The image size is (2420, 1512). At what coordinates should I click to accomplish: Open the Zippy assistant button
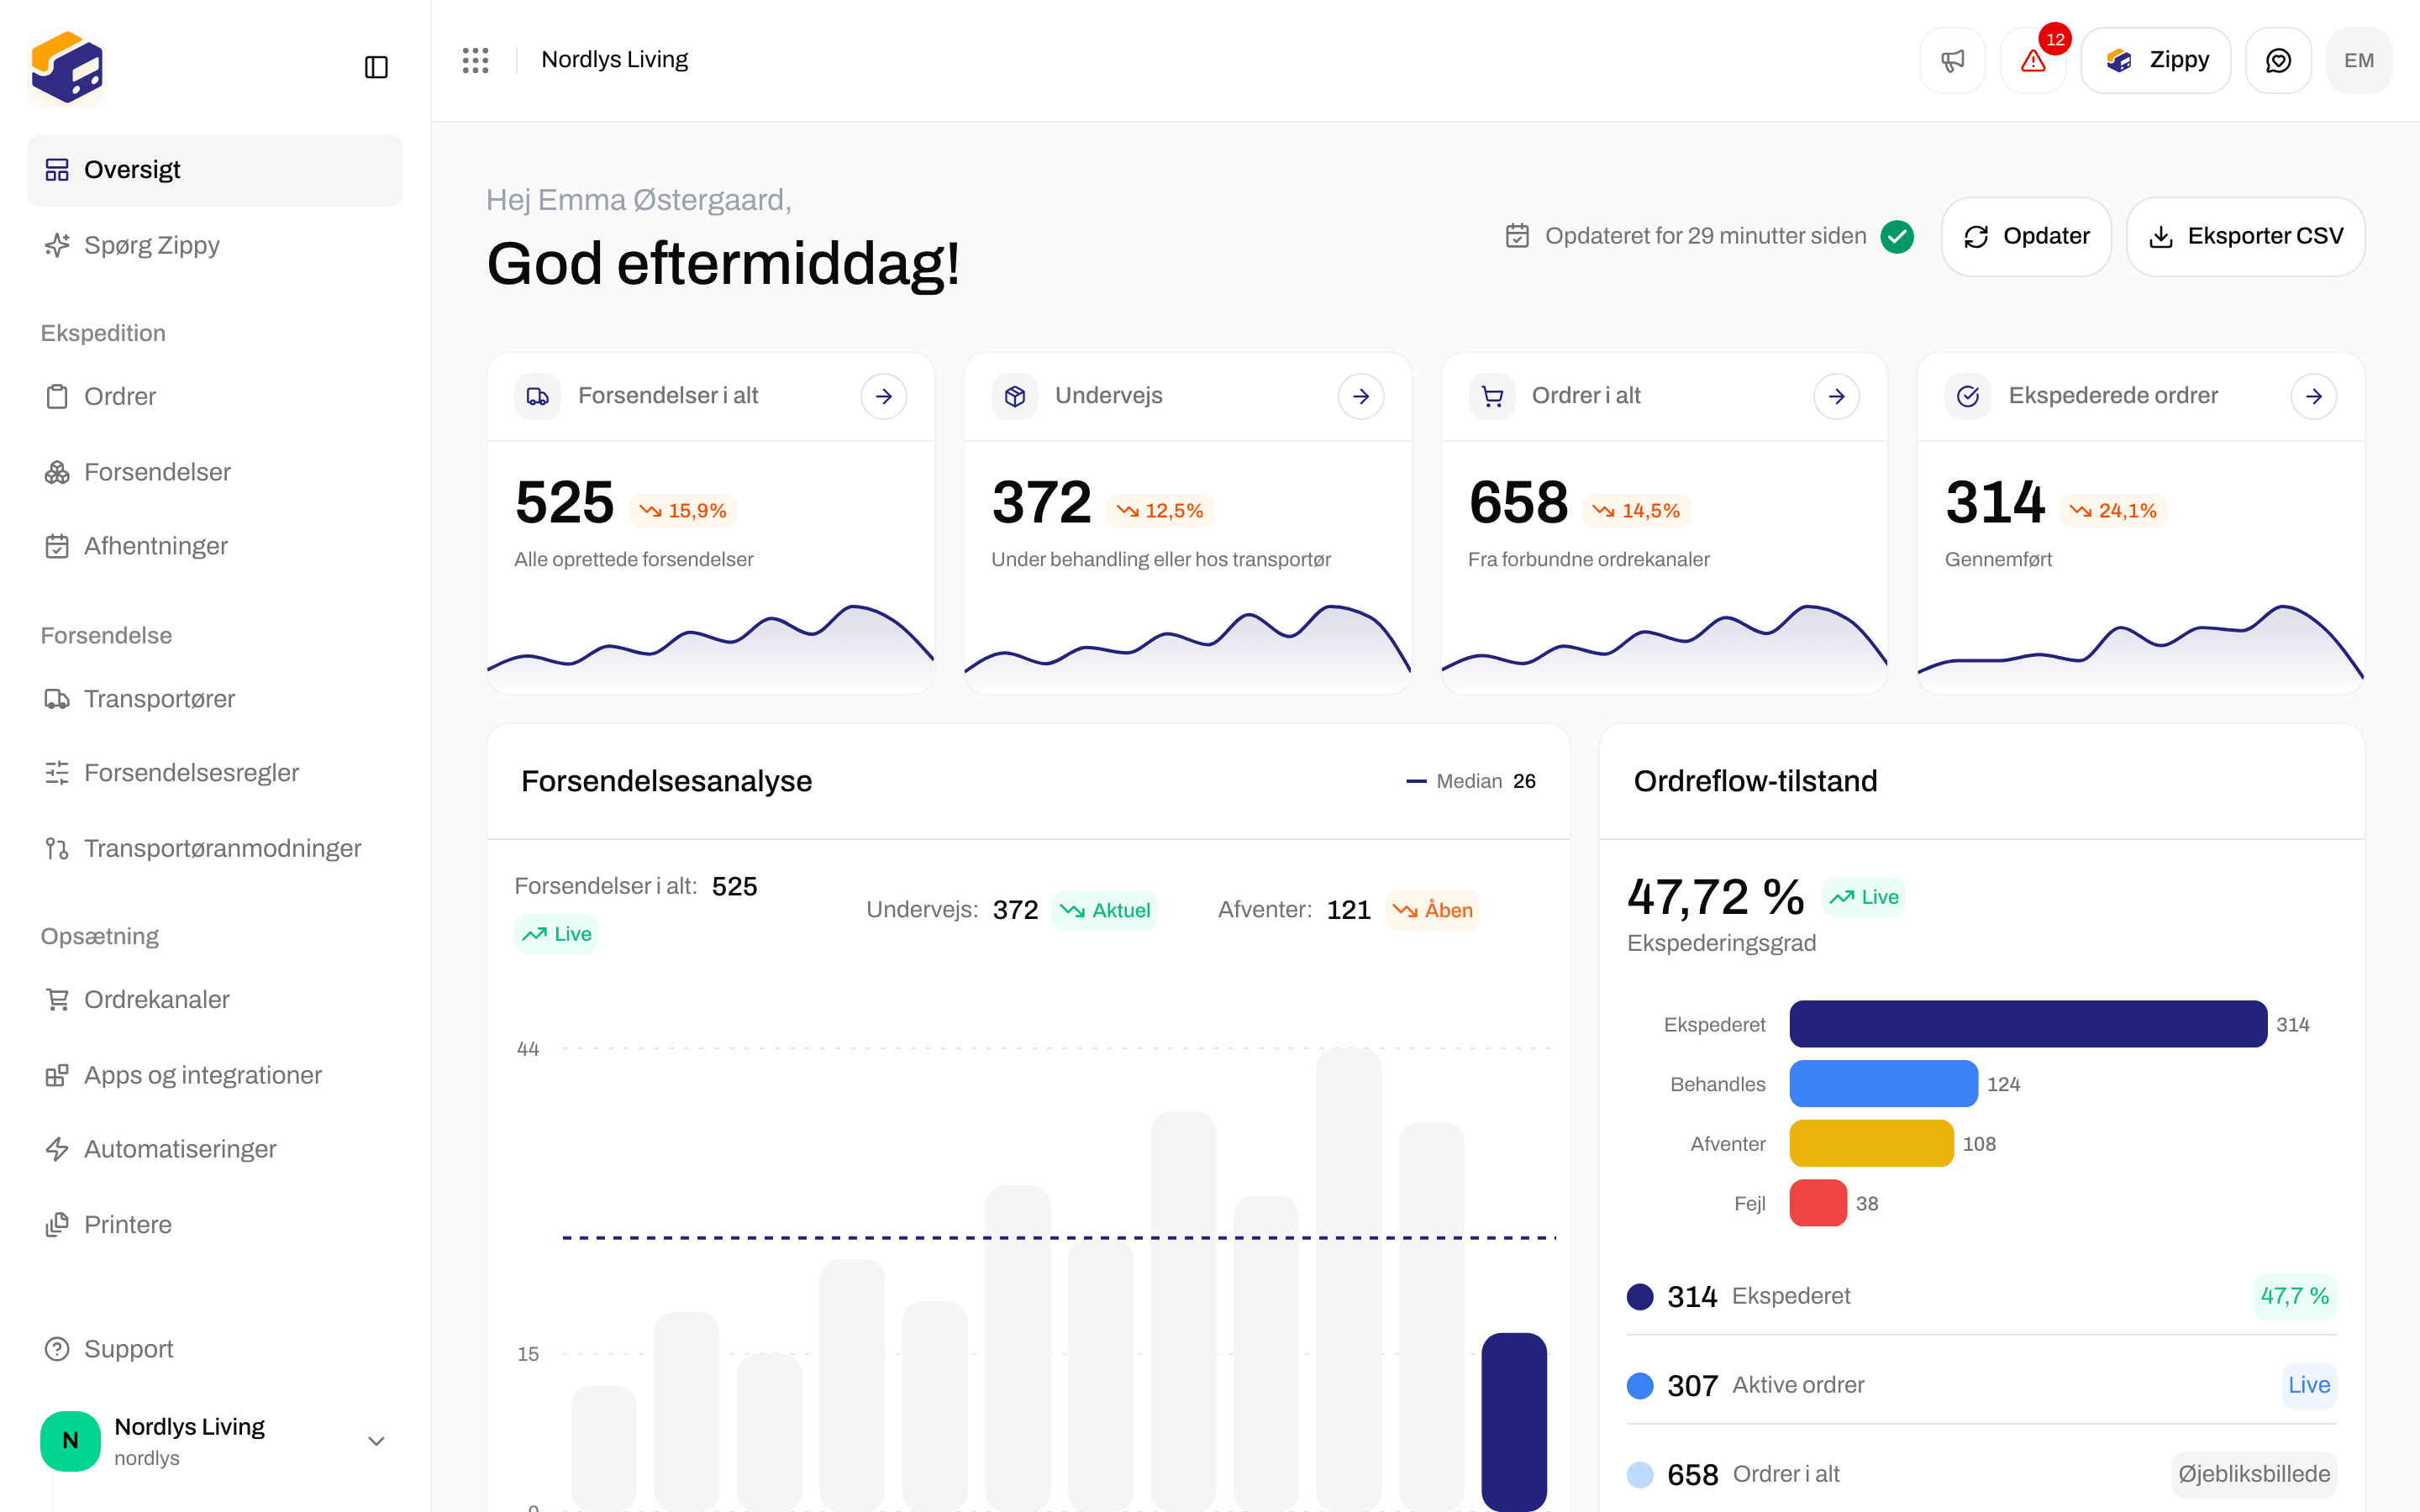pyautogui.click(x=2156, y=60)
